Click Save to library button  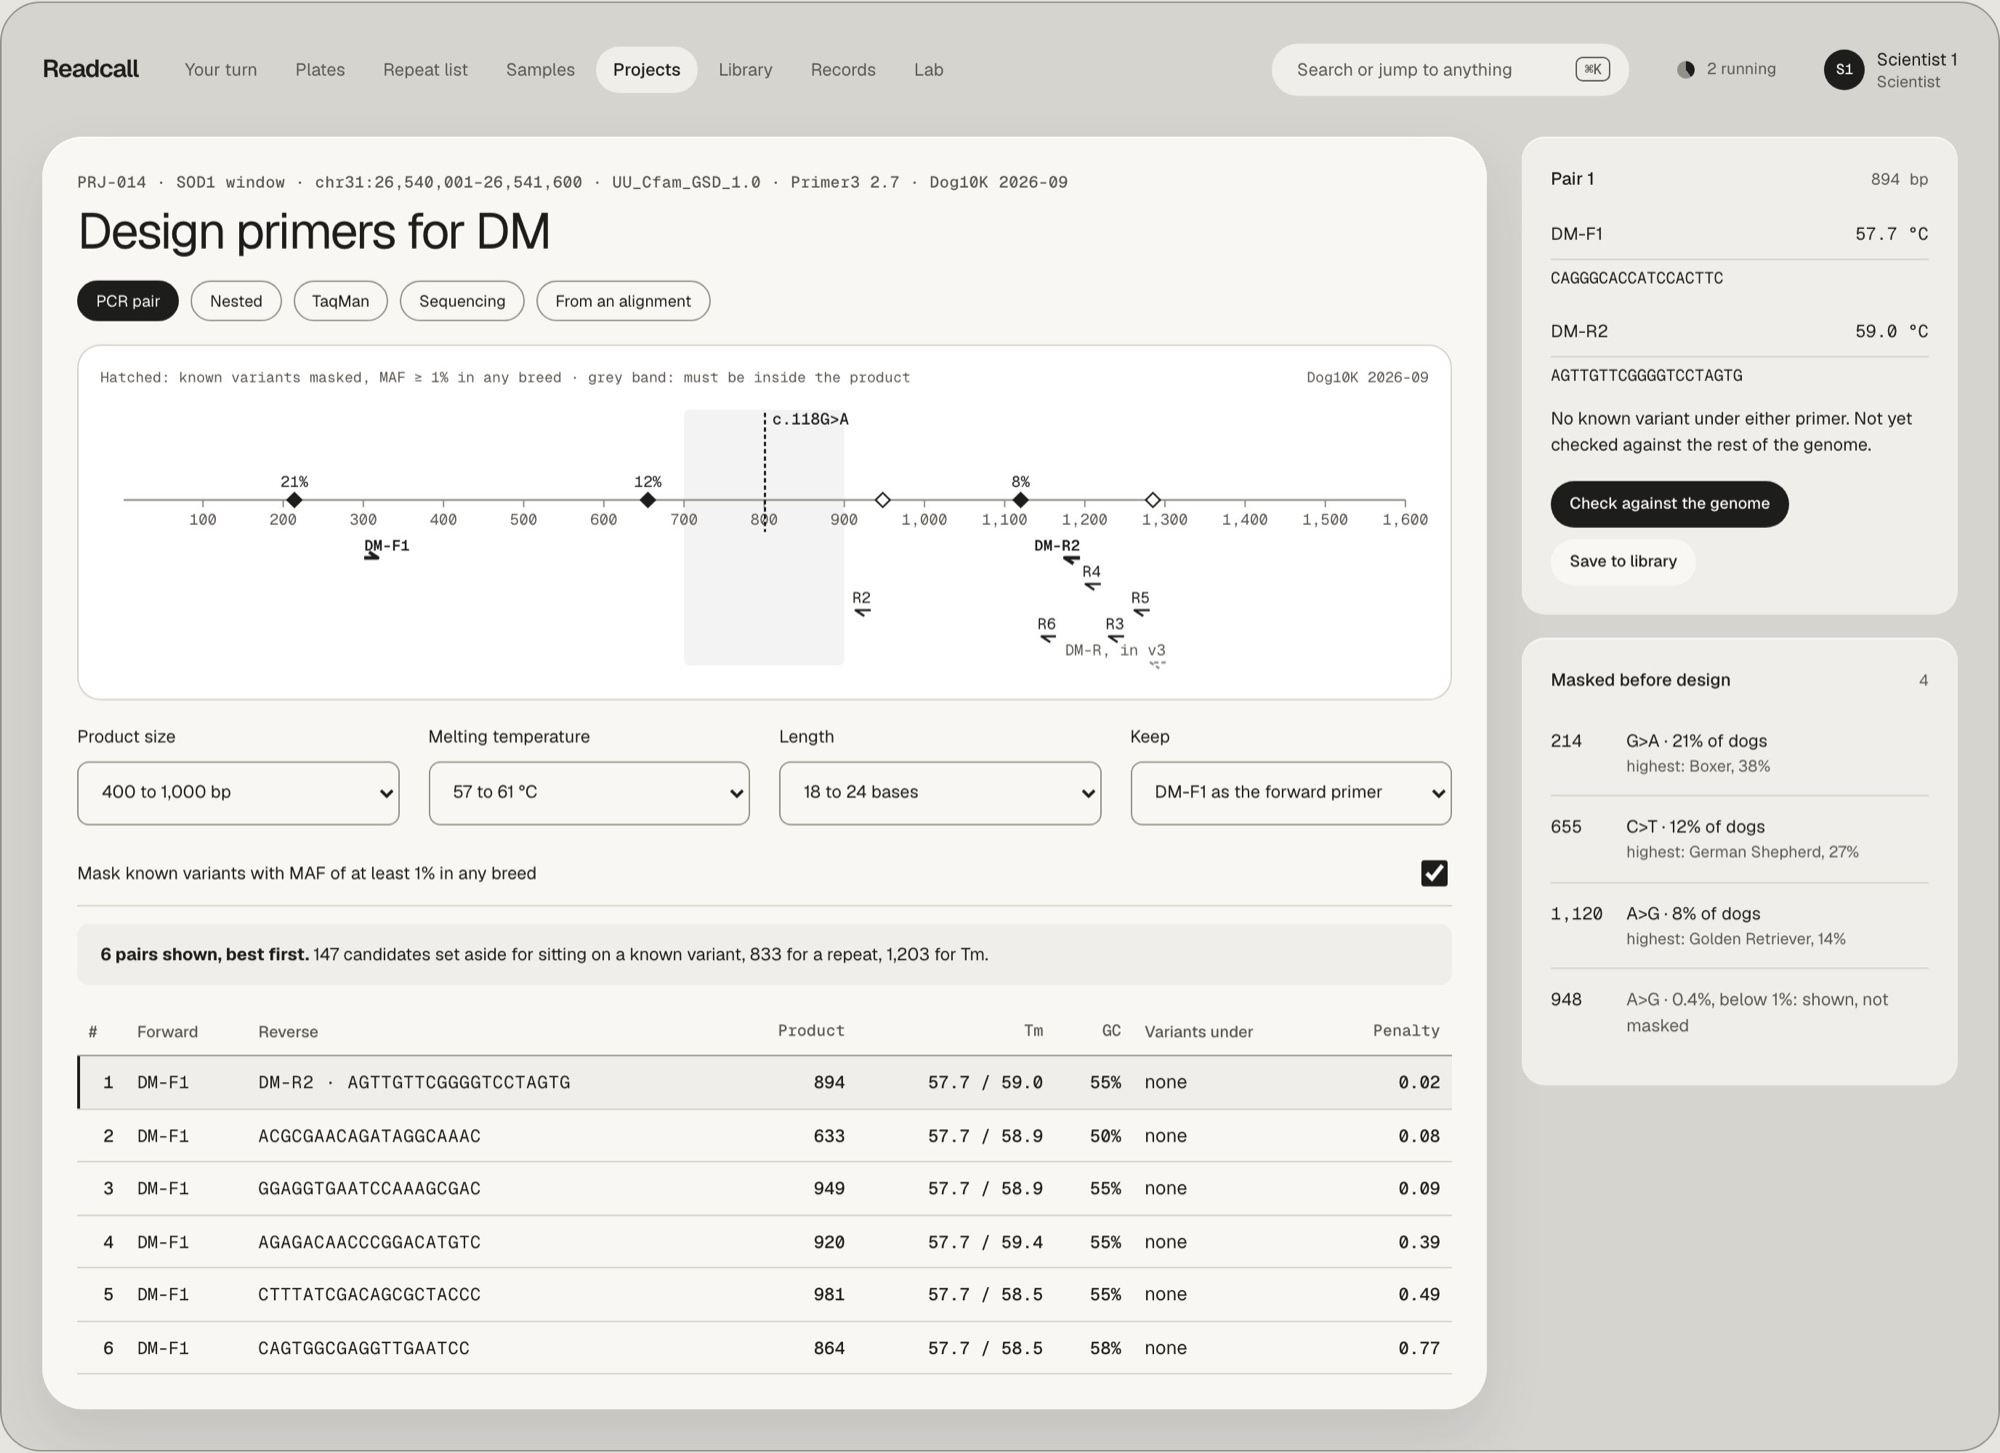(1623, 562)
